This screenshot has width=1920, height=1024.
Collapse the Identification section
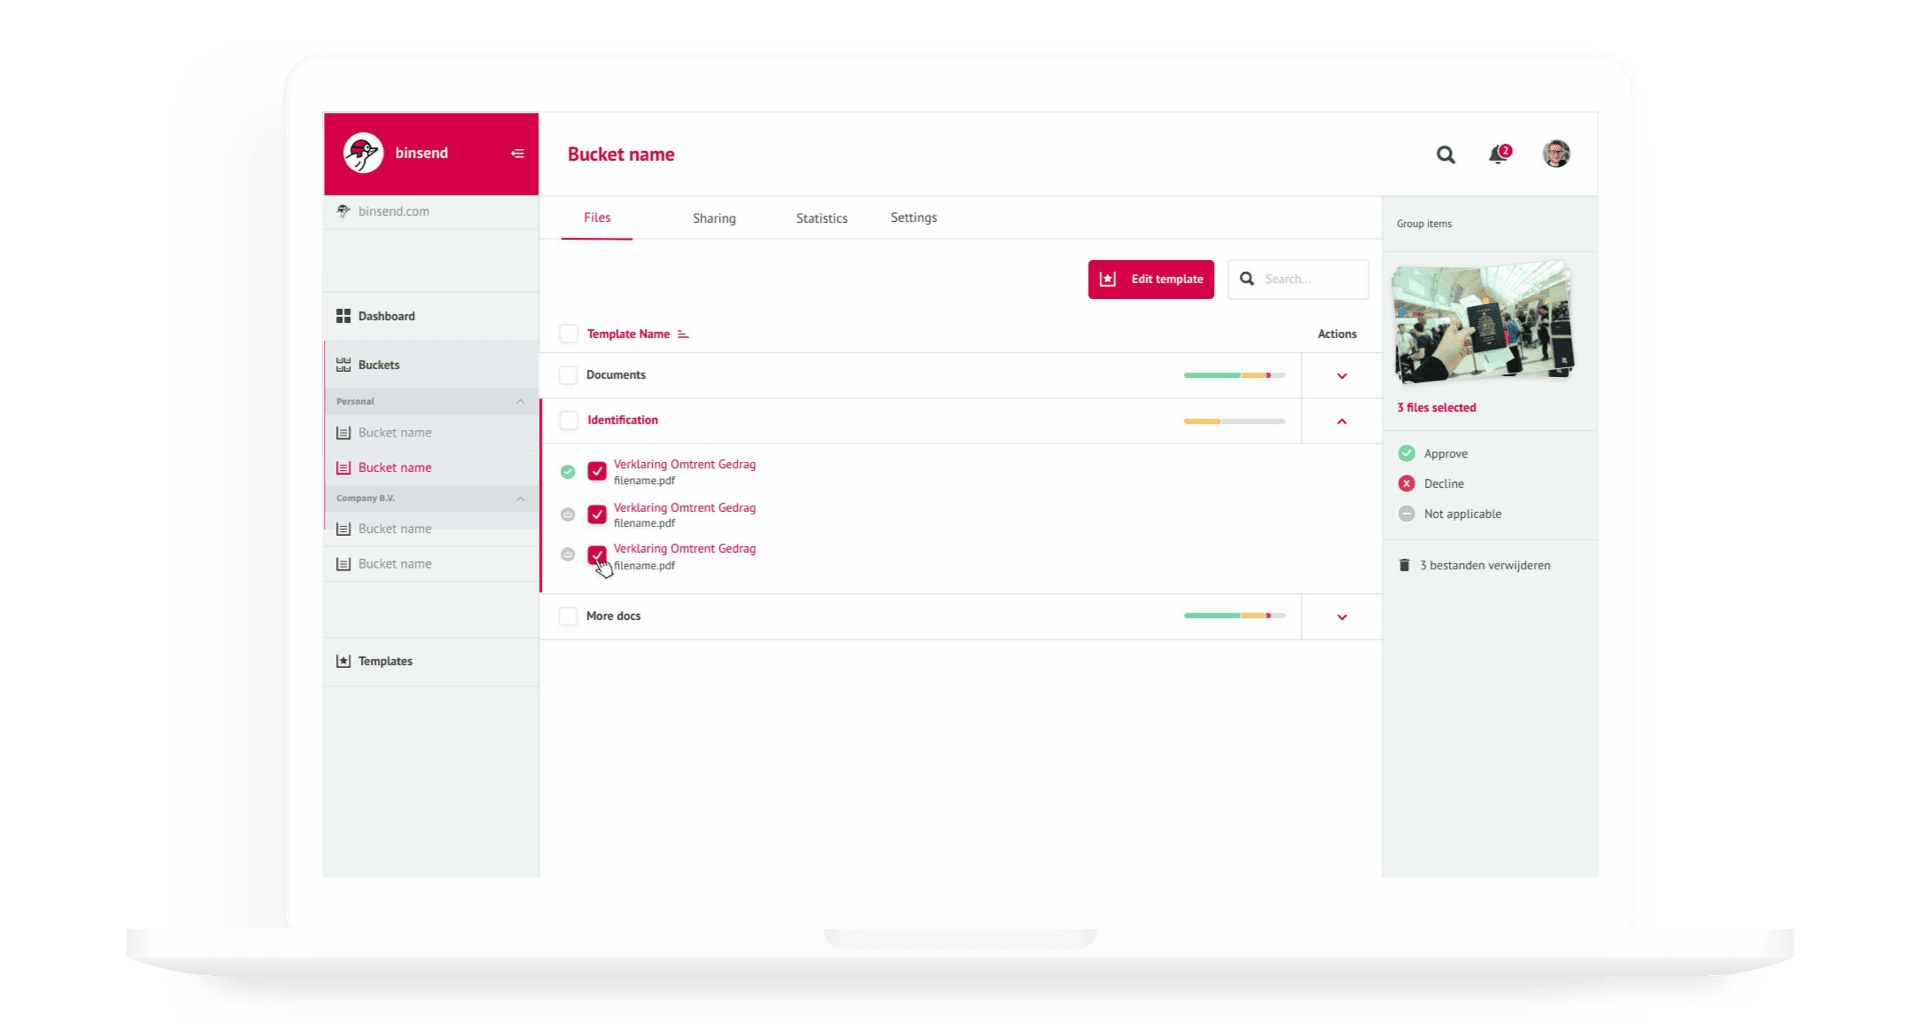point(1341,421)
